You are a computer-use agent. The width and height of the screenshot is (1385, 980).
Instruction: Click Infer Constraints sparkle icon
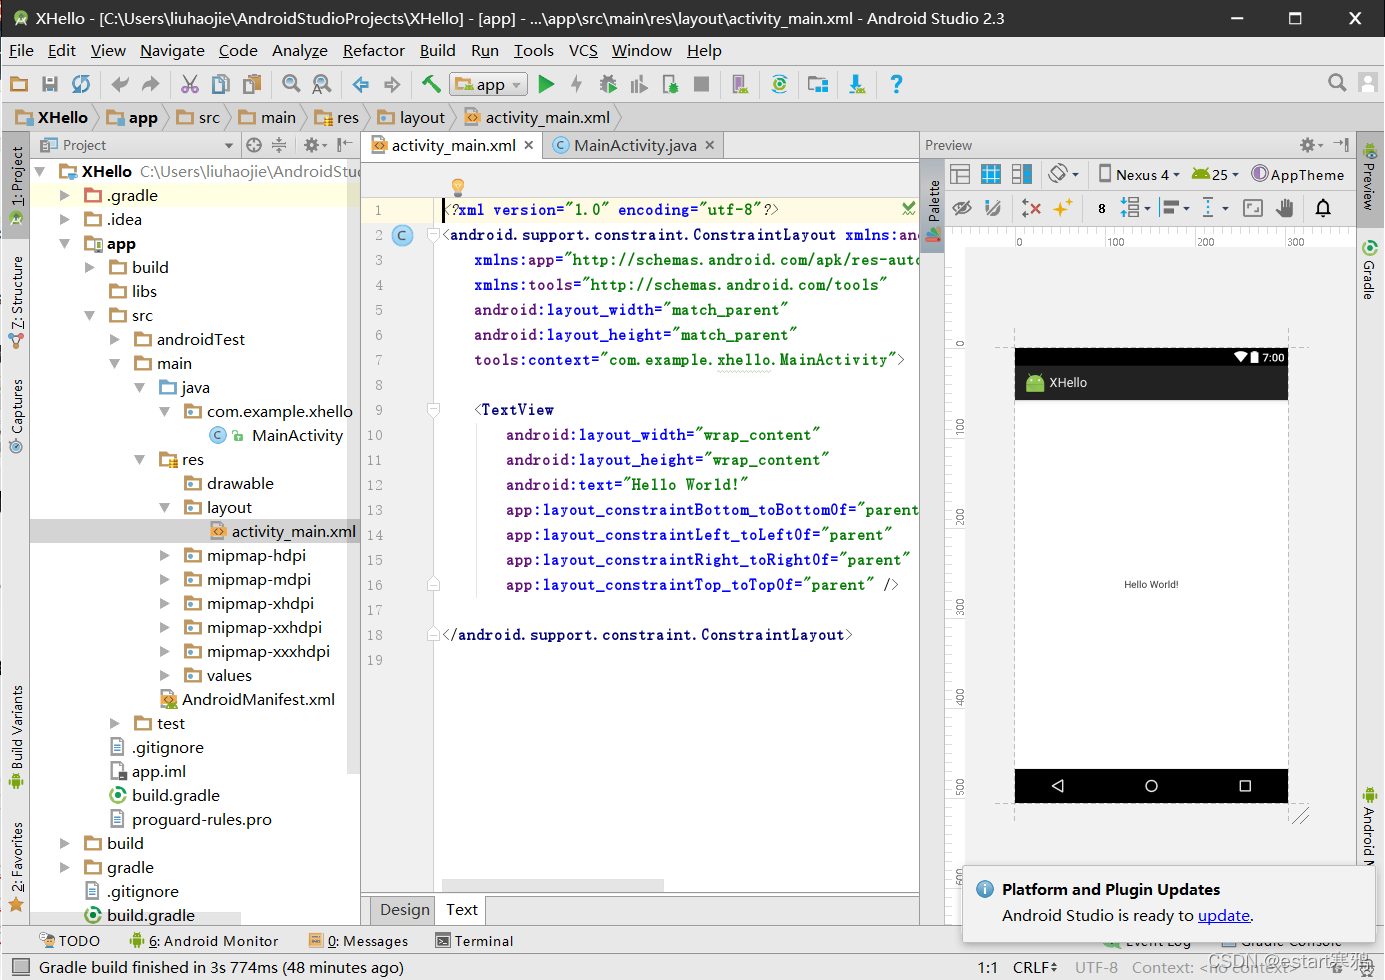coord(1062,208)
